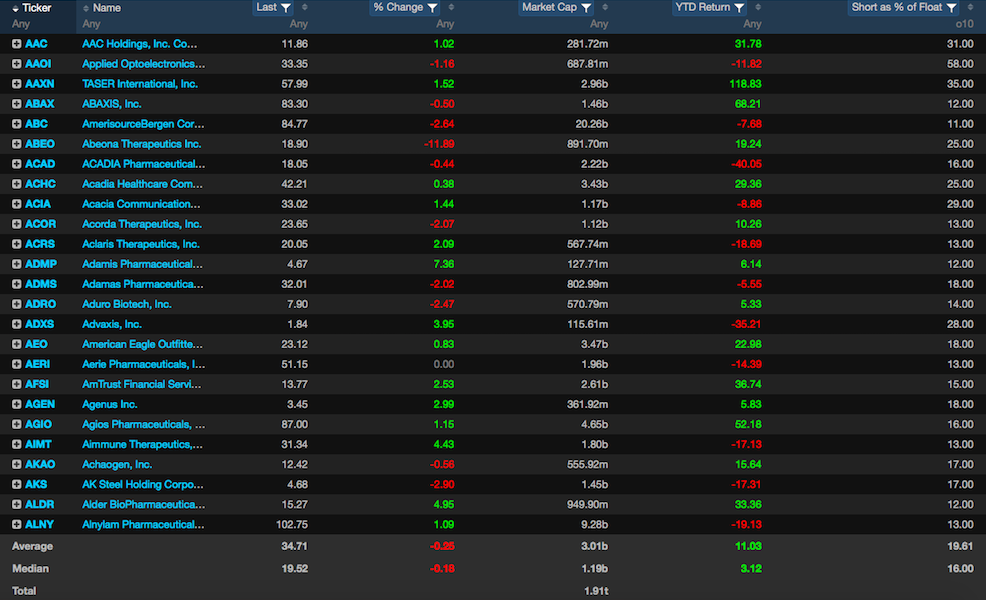Click the plus icon beside ALNY
The width and height of the screenshot is (986, 600).
[16, 525]
